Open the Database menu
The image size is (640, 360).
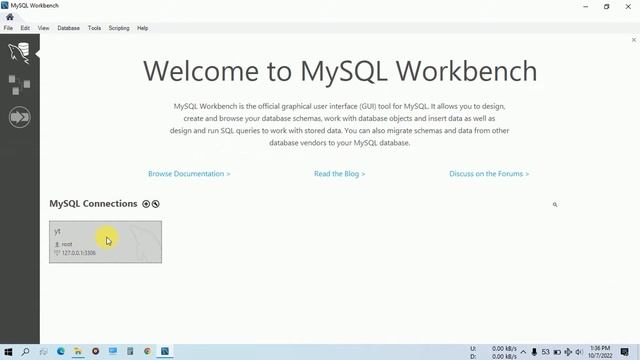click(x=69, y=28)
